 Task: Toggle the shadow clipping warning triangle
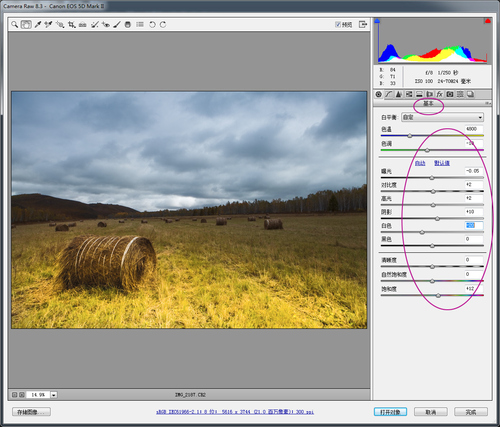click(377, 21)
